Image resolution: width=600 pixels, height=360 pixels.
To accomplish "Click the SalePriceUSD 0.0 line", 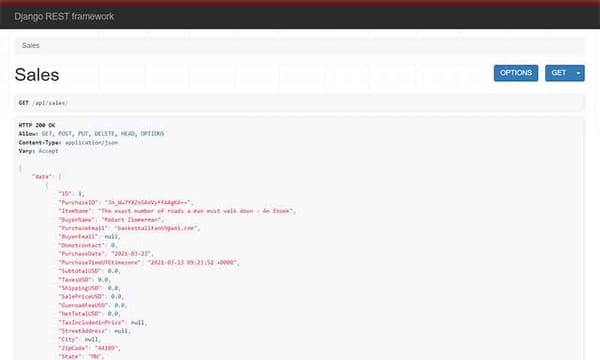I will 91,296.
